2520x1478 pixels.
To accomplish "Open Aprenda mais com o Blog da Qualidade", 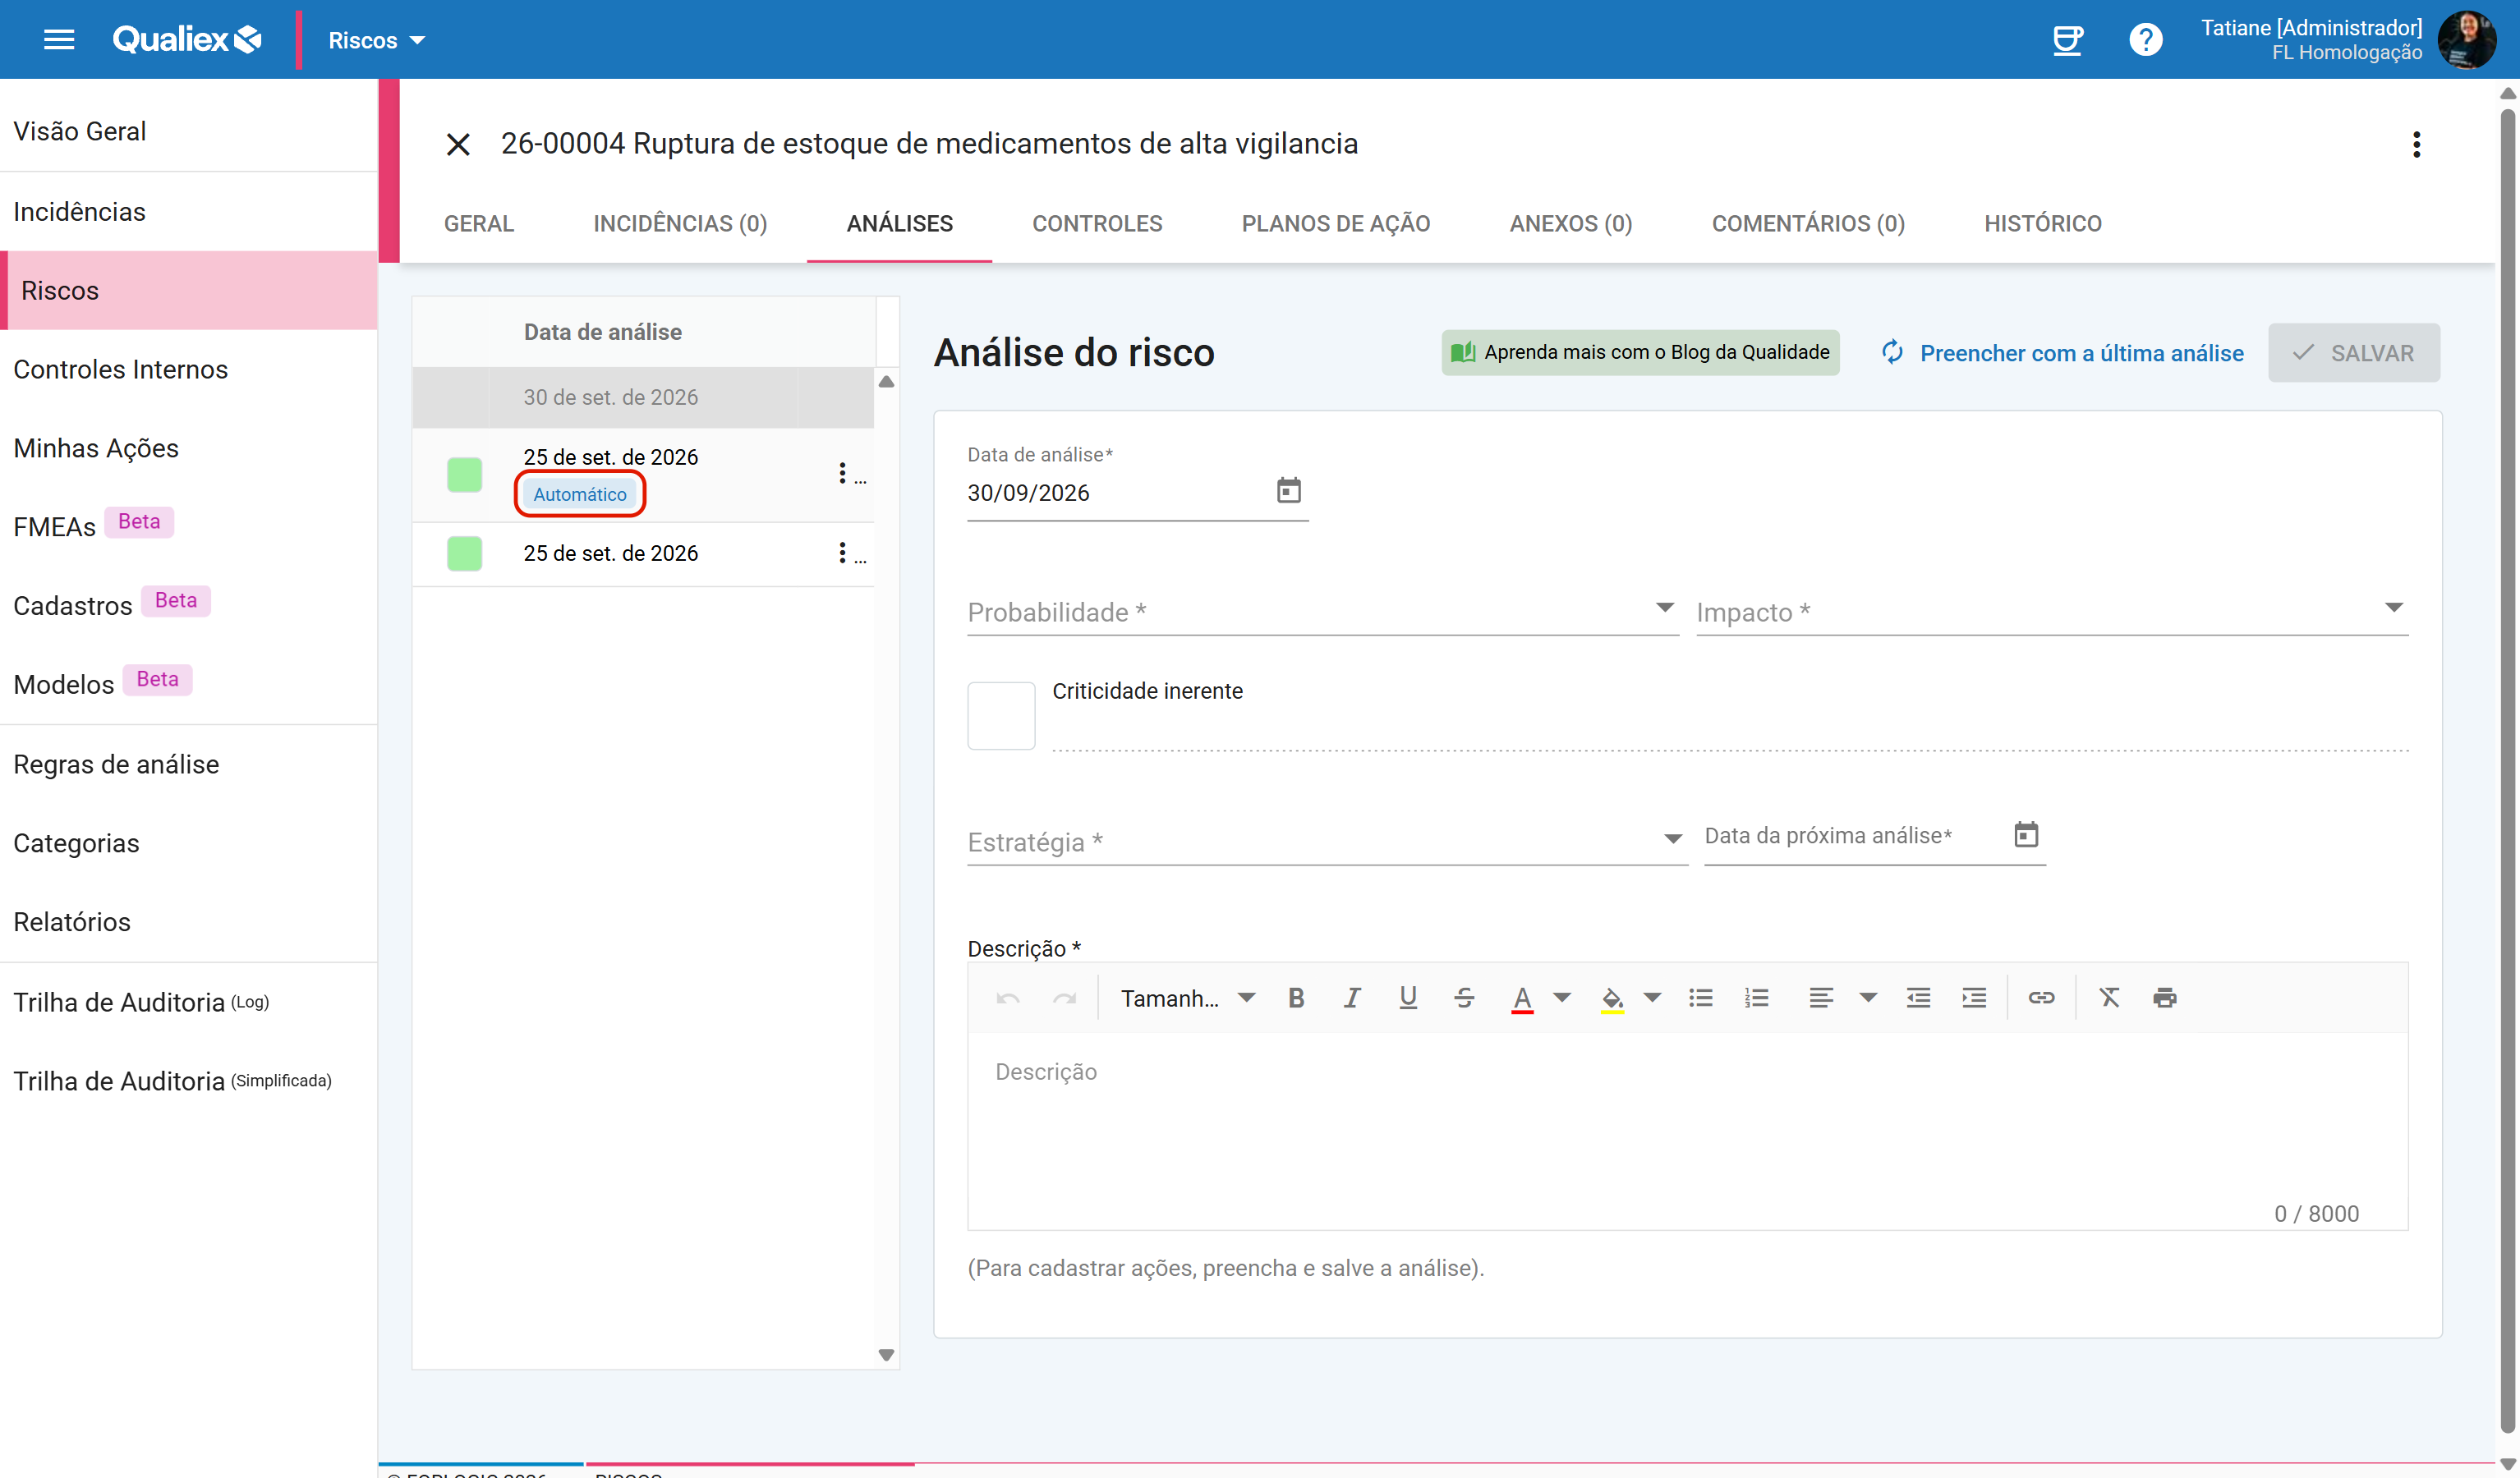I will pos(1639,352).
